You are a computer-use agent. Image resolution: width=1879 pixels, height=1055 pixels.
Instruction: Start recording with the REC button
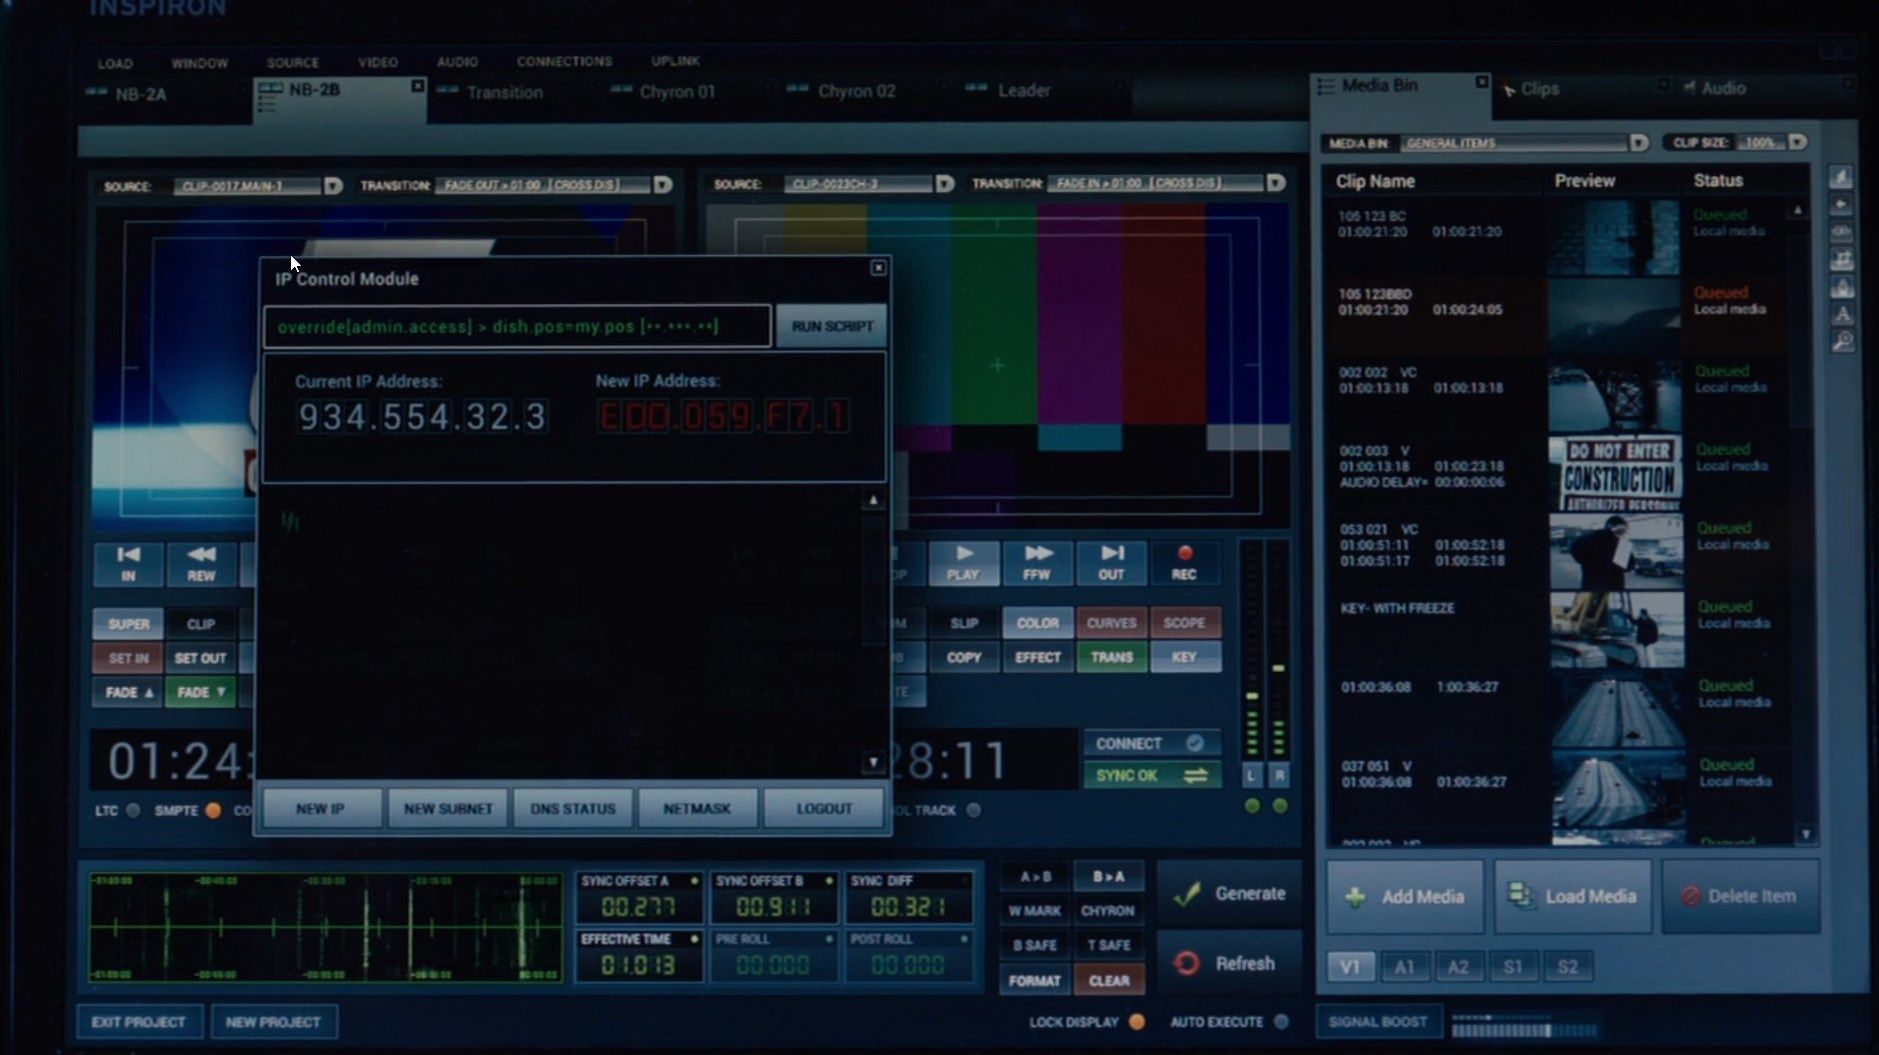pos(1184,563)
